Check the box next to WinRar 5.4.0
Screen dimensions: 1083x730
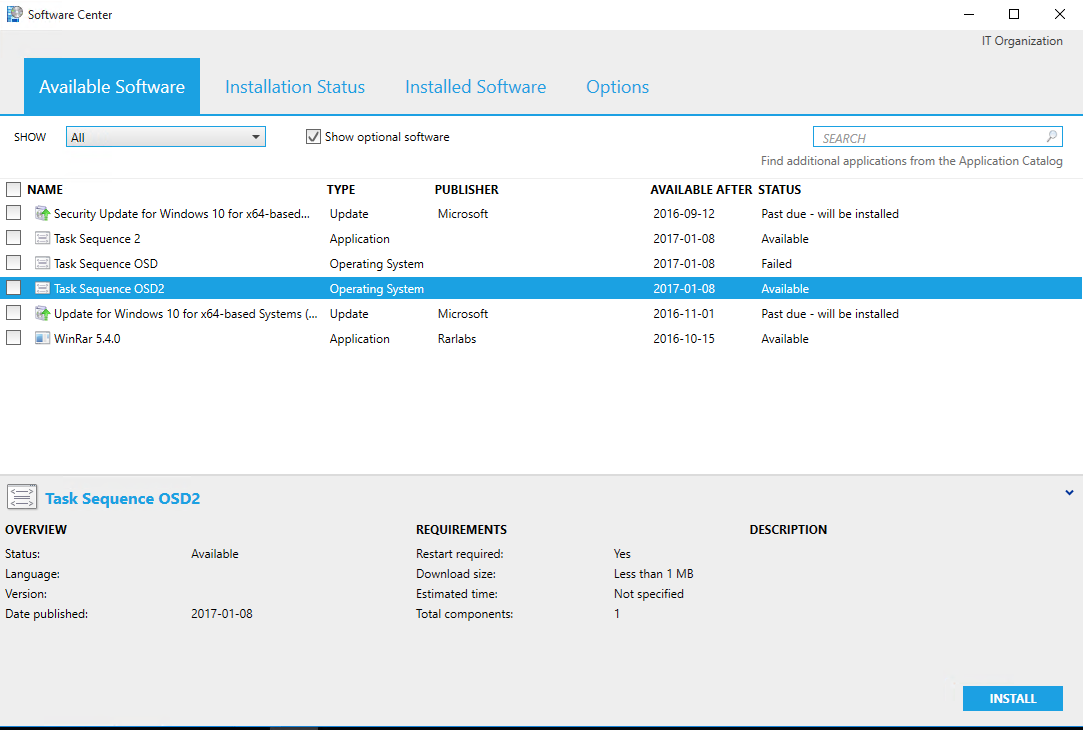point(14,338)
